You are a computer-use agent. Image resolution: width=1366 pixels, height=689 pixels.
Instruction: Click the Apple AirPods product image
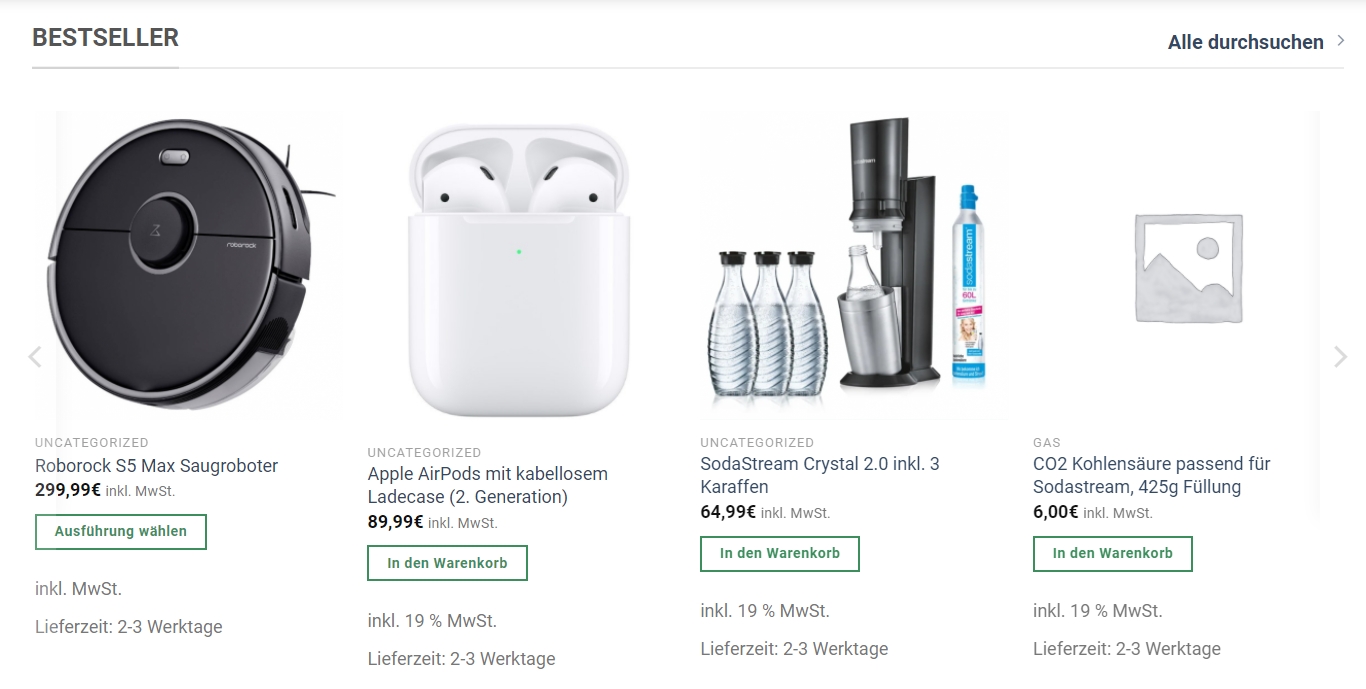pyautogui.click(x=521, y=270)
